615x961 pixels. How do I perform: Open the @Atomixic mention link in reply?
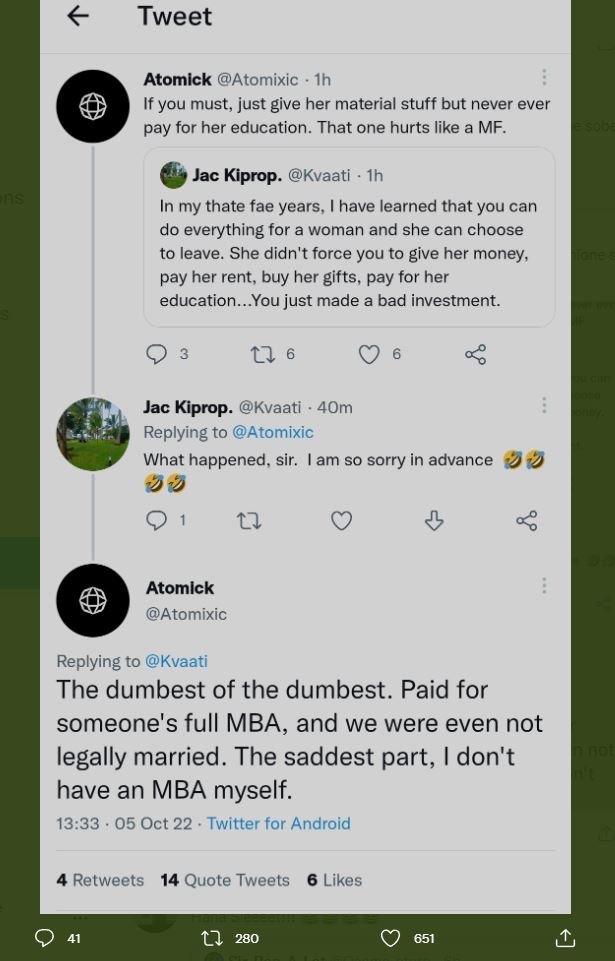pyautogui.click(x=272, y=432)
